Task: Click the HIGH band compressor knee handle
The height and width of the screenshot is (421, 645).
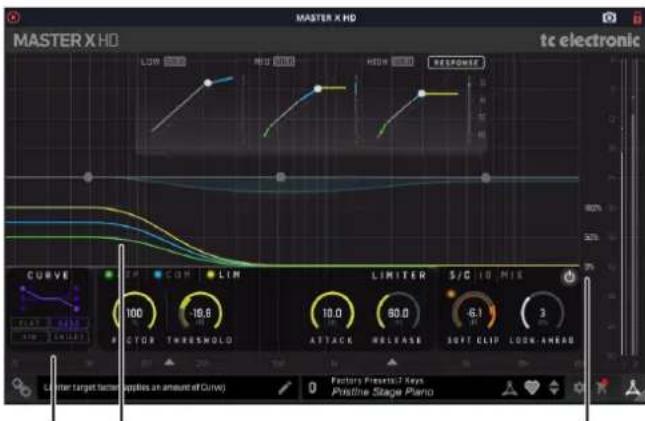Action: pyautogui.click(x=422, y=94)
